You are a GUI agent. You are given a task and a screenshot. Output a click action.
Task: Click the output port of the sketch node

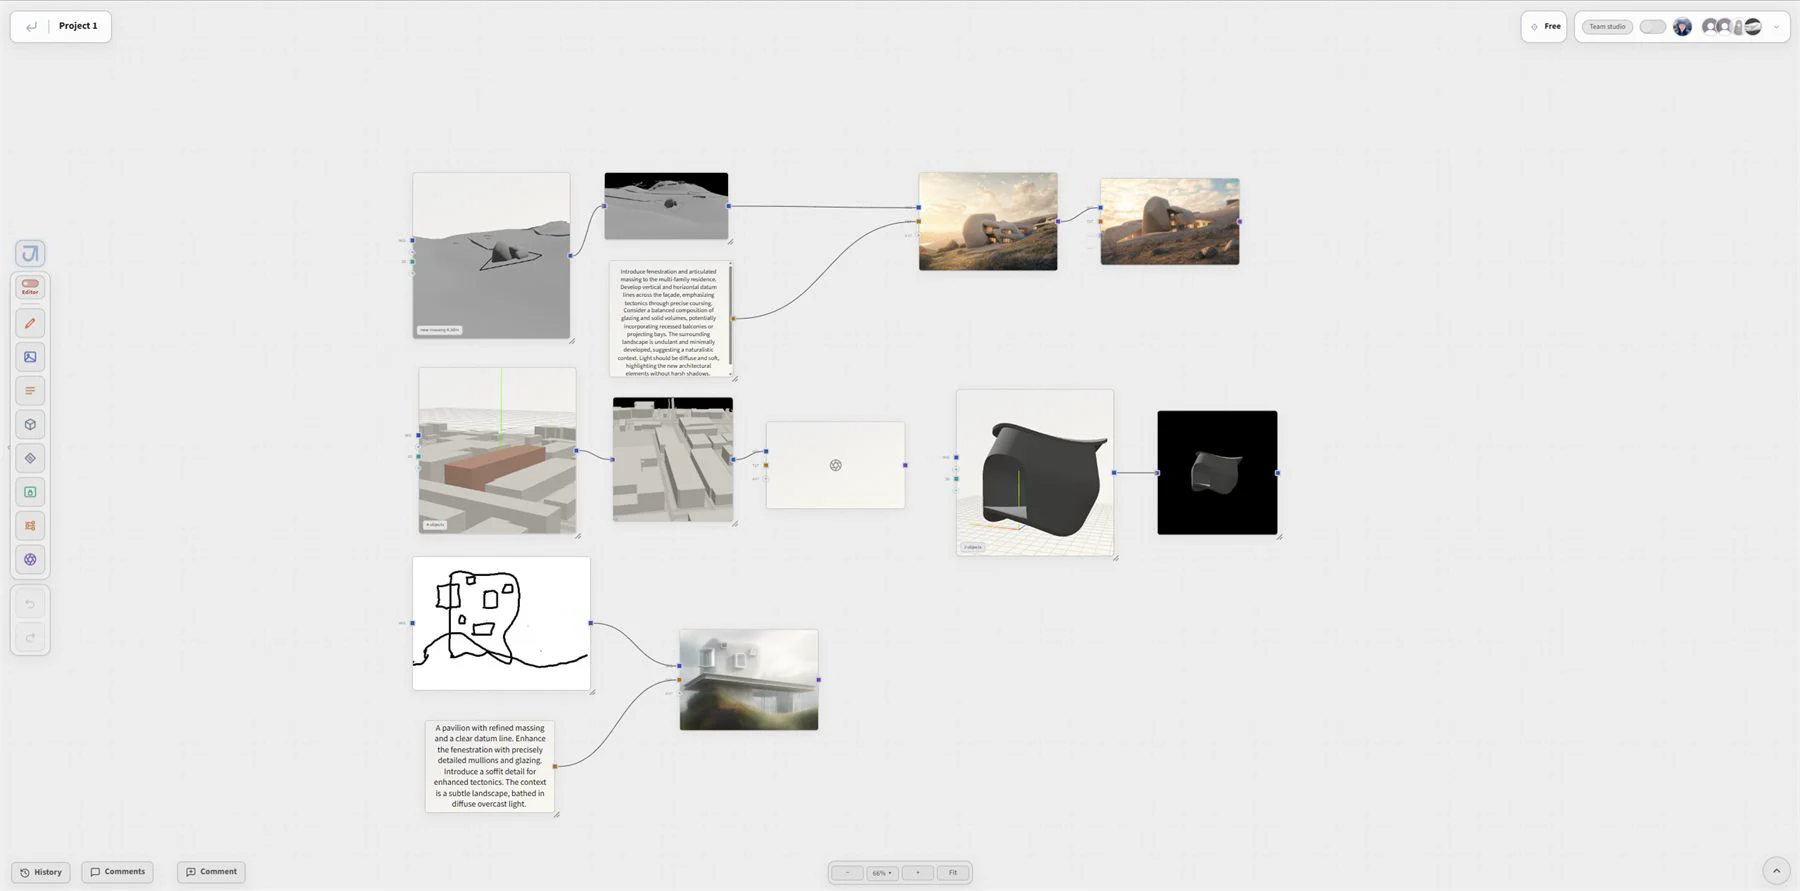point(591,623)
